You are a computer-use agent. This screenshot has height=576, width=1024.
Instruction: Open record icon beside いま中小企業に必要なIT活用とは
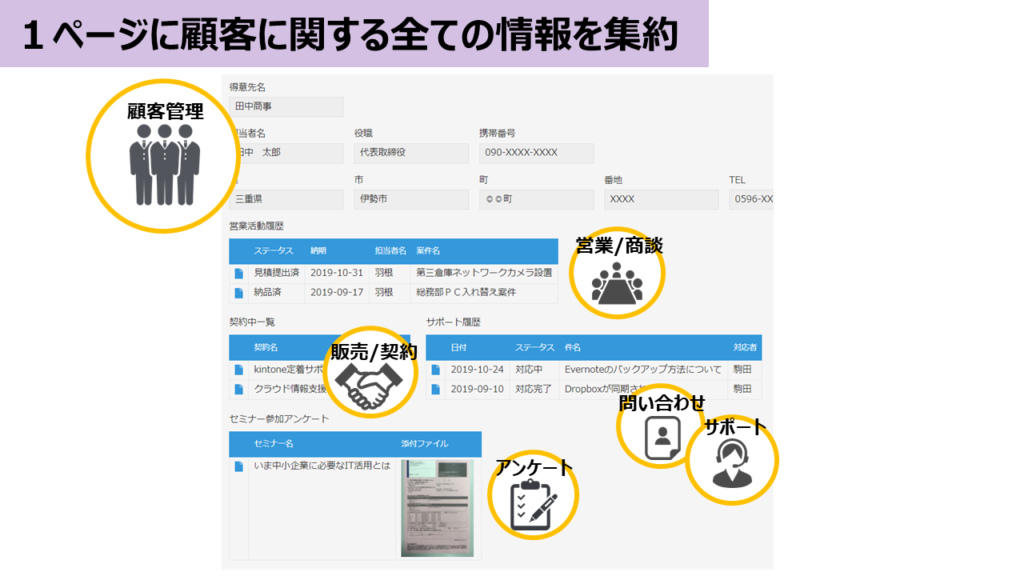(239, 466)
